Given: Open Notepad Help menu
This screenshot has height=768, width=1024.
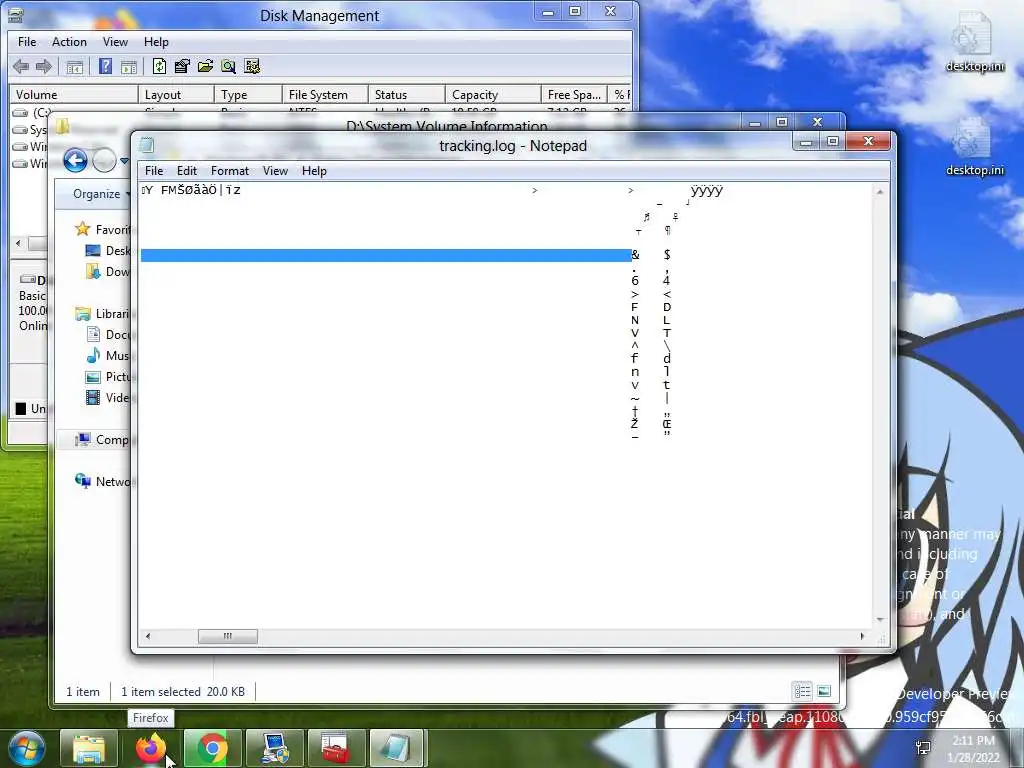Looking at the screenshot, I should 314,171.
